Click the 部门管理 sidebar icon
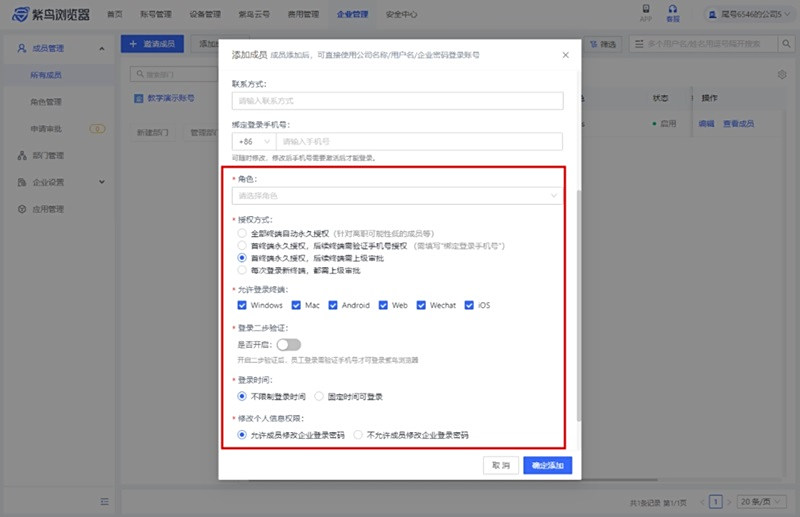Image resolution: width=800 pixels, height=517 pixels. [22, 156]
